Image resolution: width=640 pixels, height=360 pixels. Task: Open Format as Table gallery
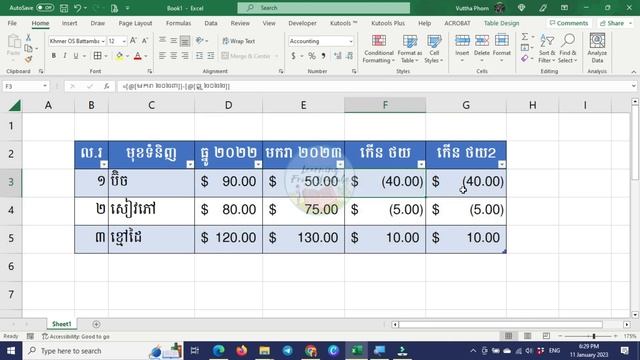click(409, 49)
